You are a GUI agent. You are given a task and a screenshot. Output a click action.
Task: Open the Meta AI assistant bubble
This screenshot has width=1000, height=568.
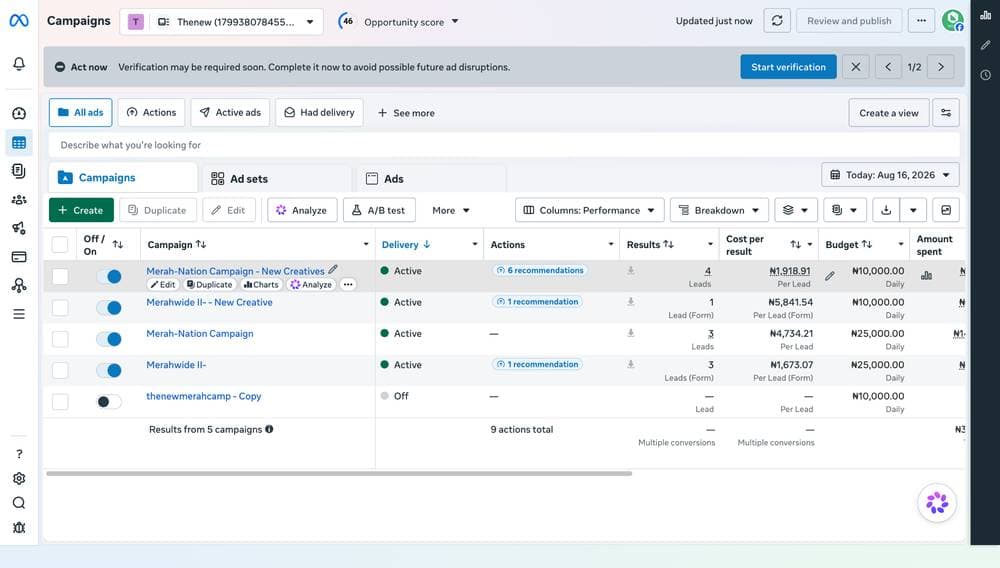tap(937, 503)
